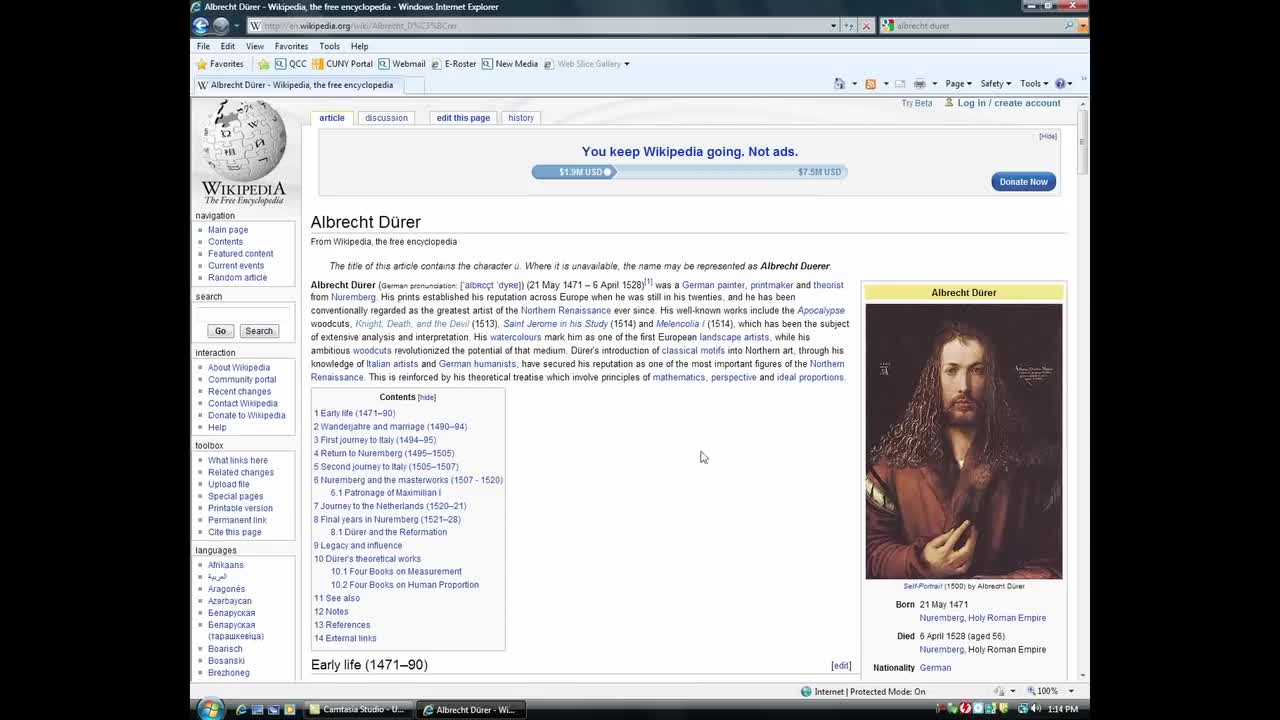This screenshot has height=720, width=1280.
Task: Click the Wikipedia globe logo
Action: tap(244, 152)
